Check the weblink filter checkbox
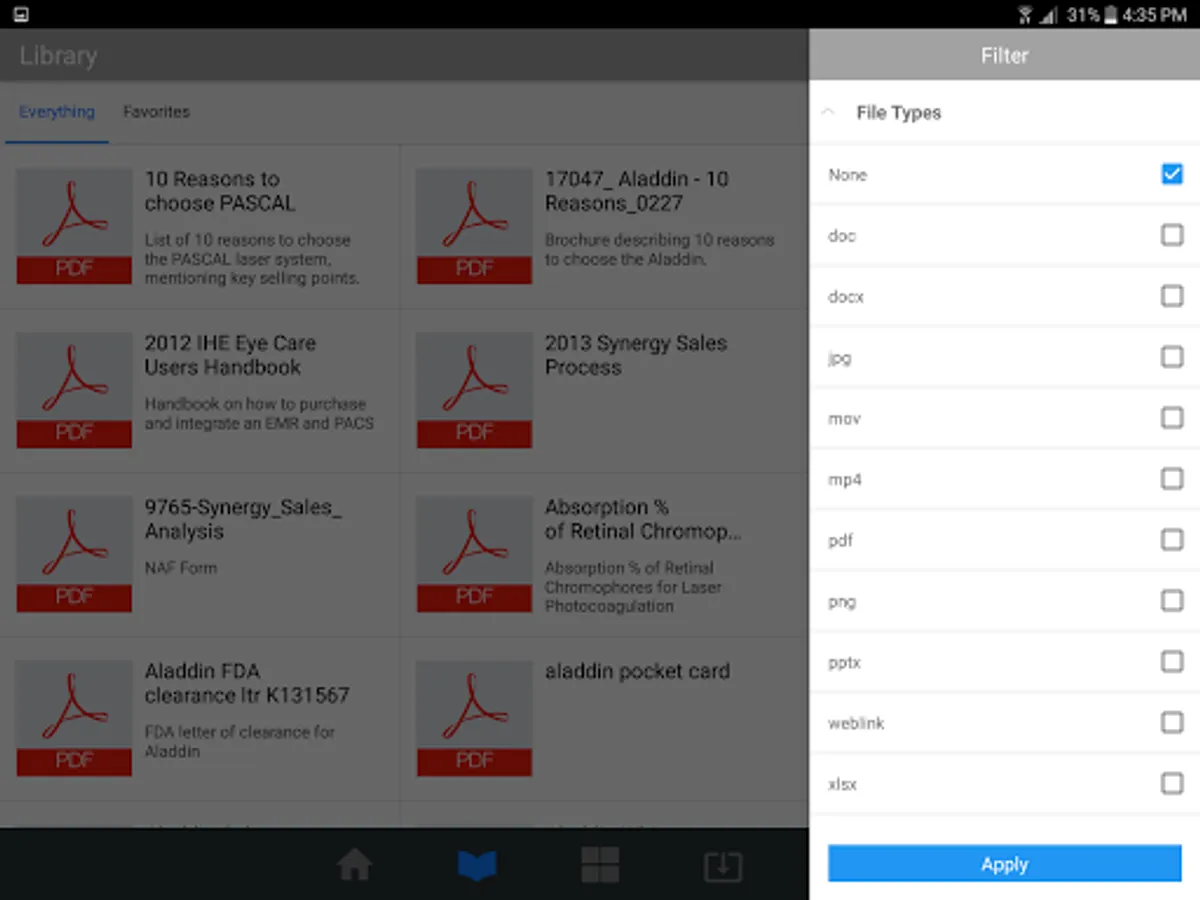The image size is (1200, 900). 1172,723
